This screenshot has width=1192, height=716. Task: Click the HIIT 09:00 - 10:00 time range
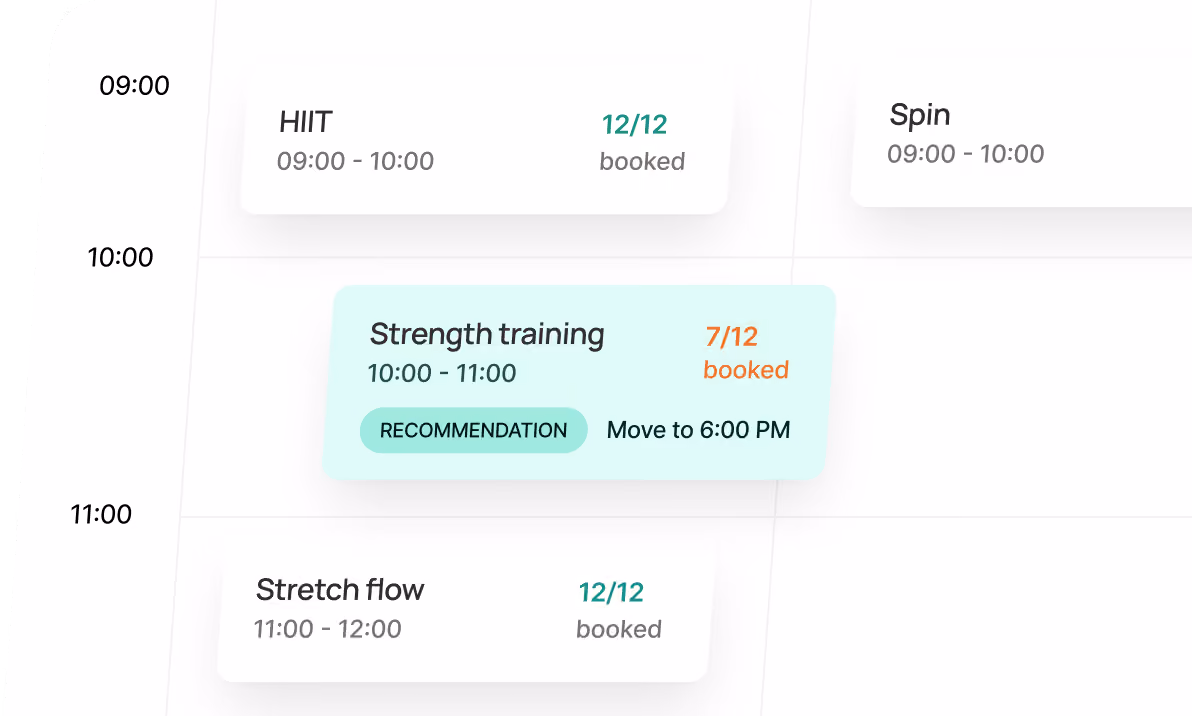[x=355, y=161]
